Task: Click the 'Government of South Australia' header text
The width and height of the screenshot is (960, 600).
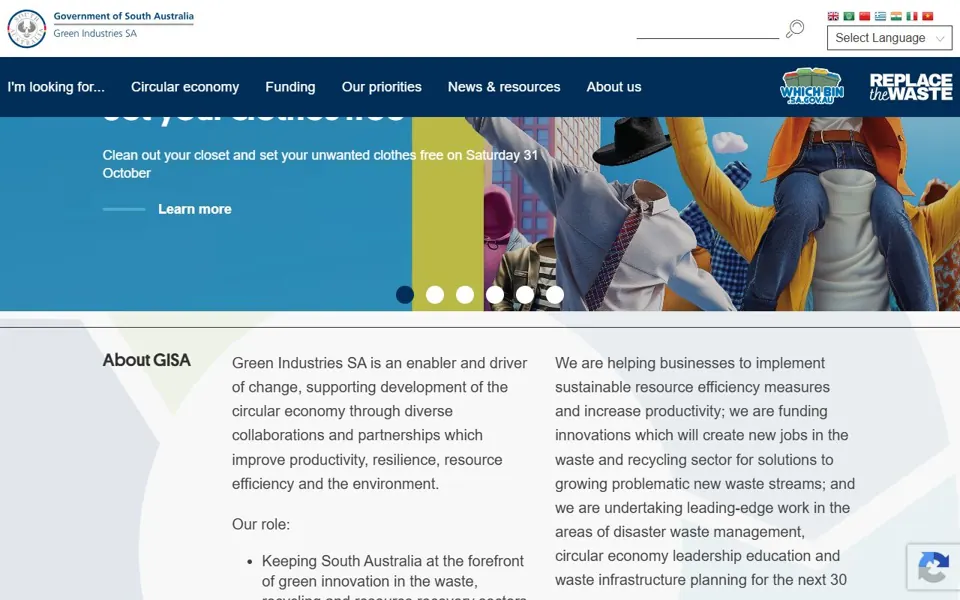Action: tap(123, 16)
